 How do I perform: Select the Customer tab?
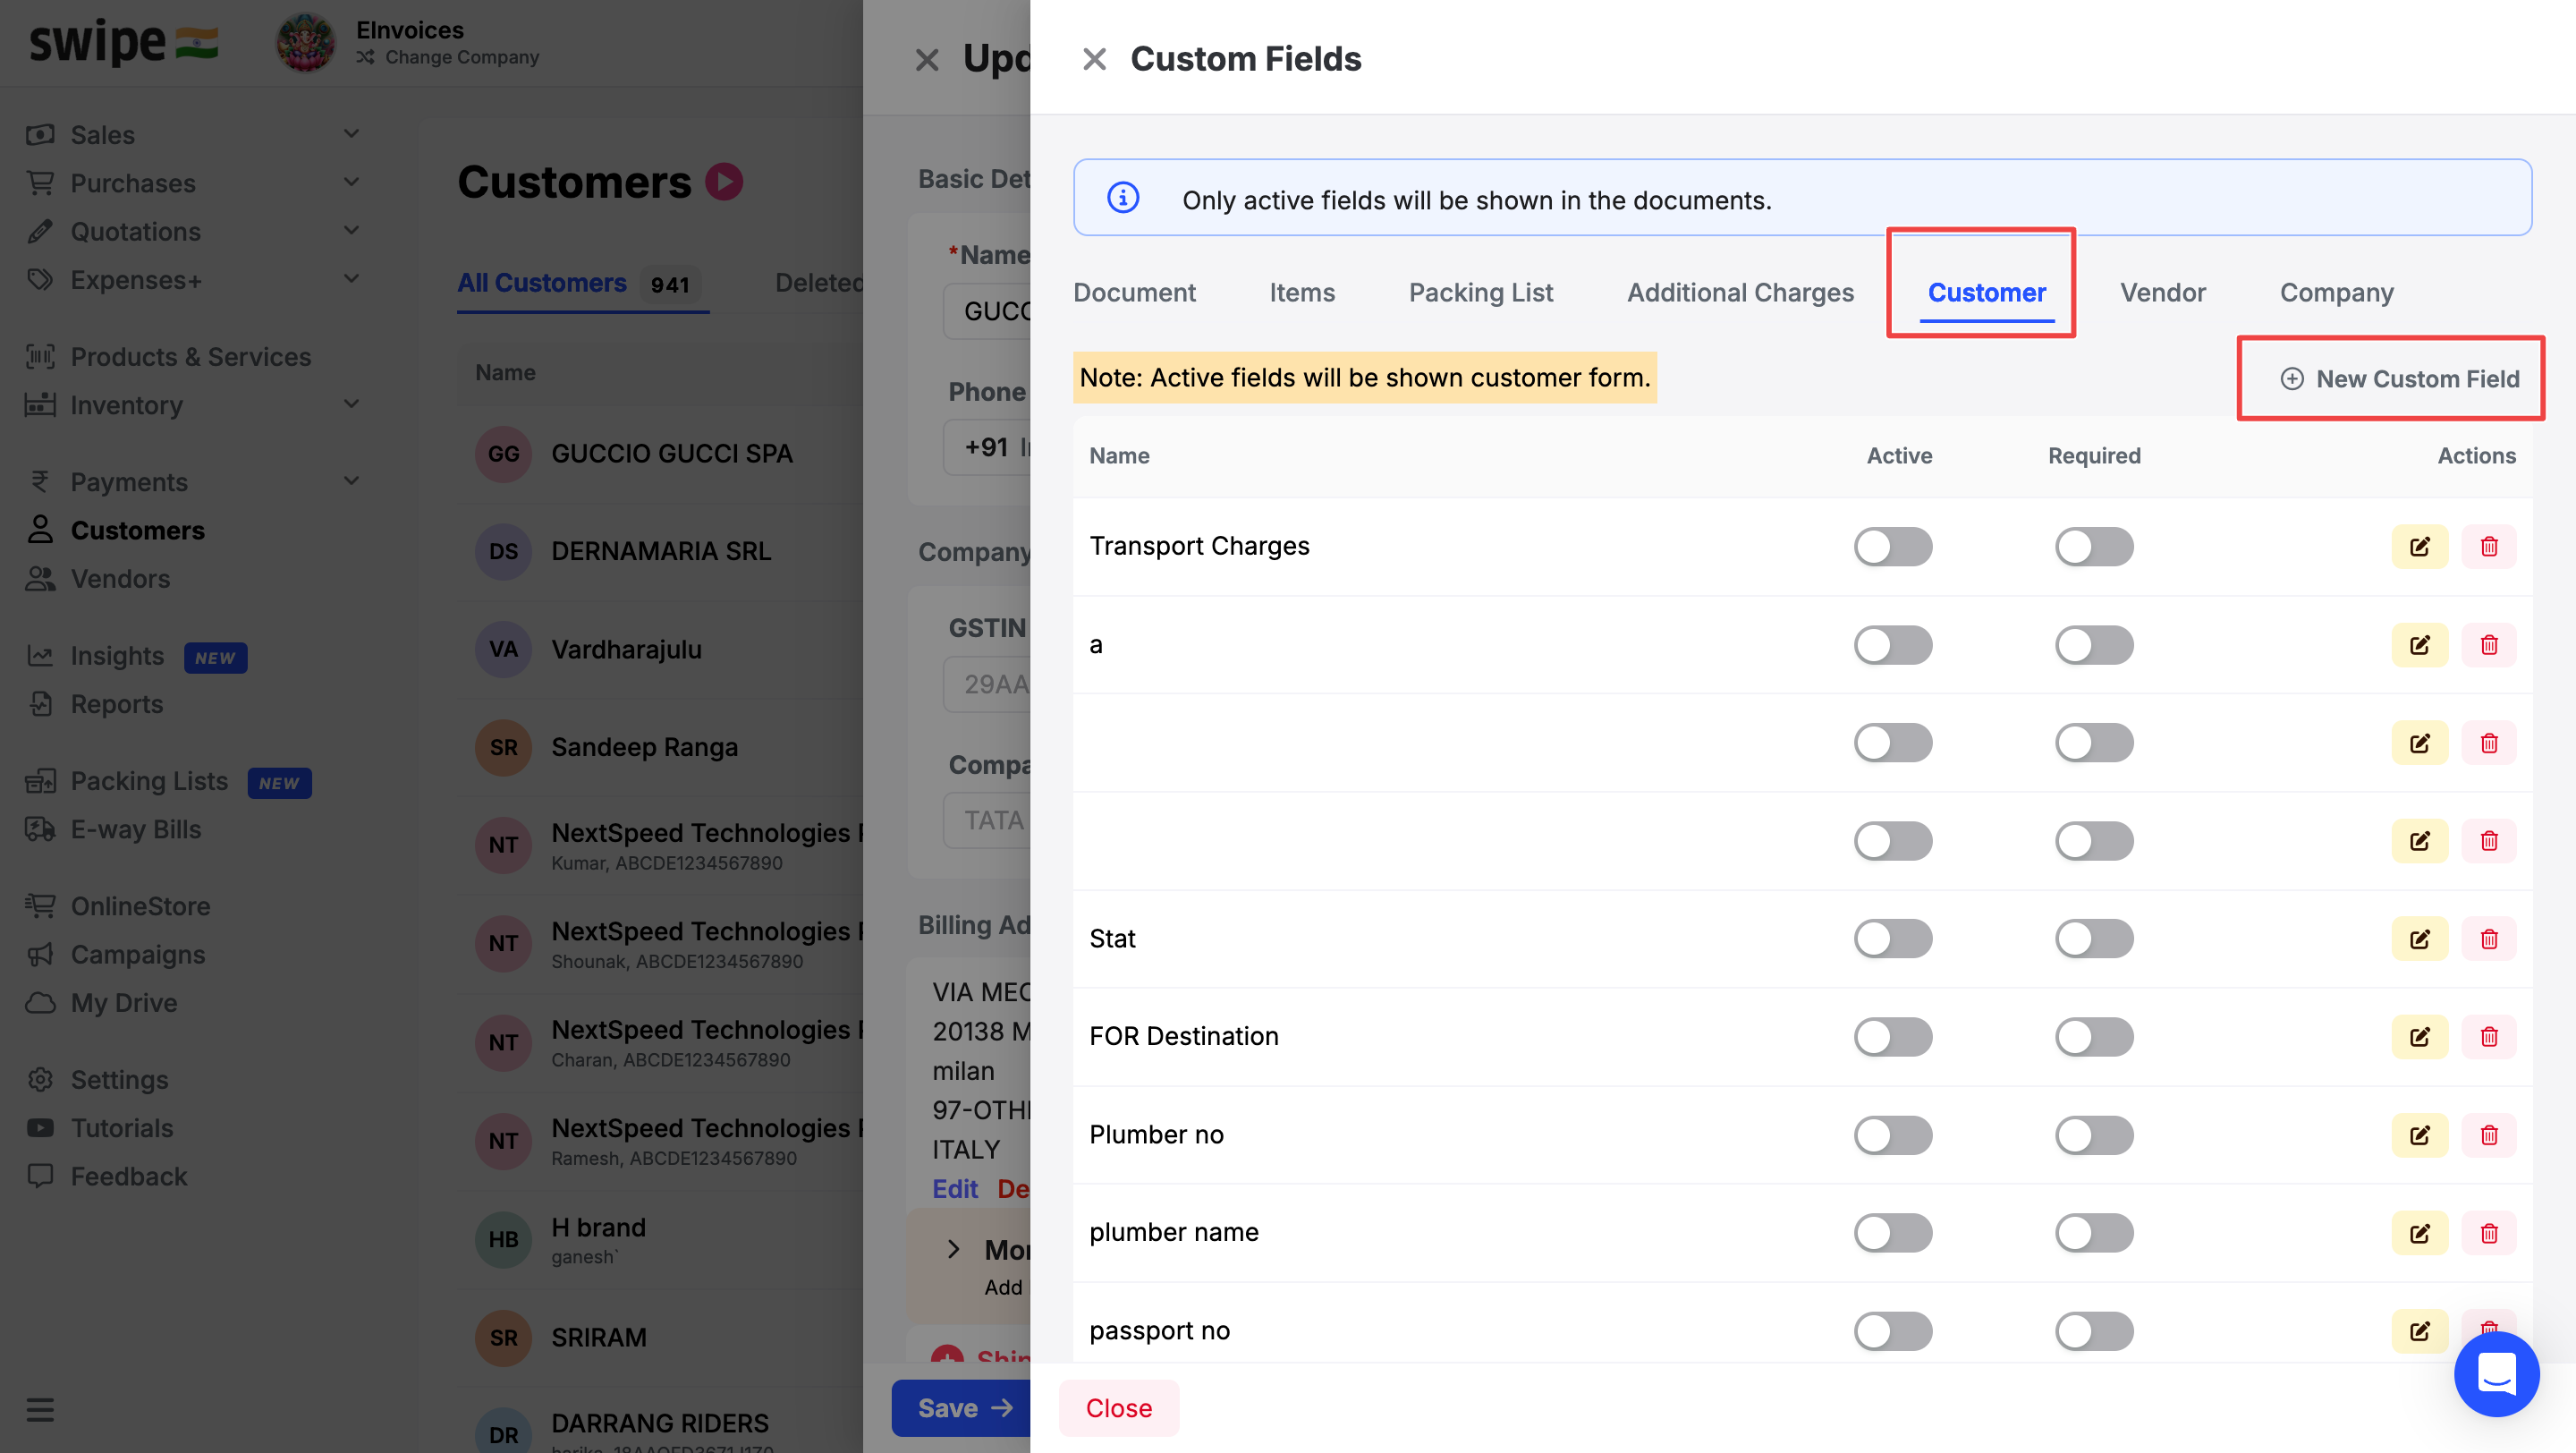pos(1986,293)
